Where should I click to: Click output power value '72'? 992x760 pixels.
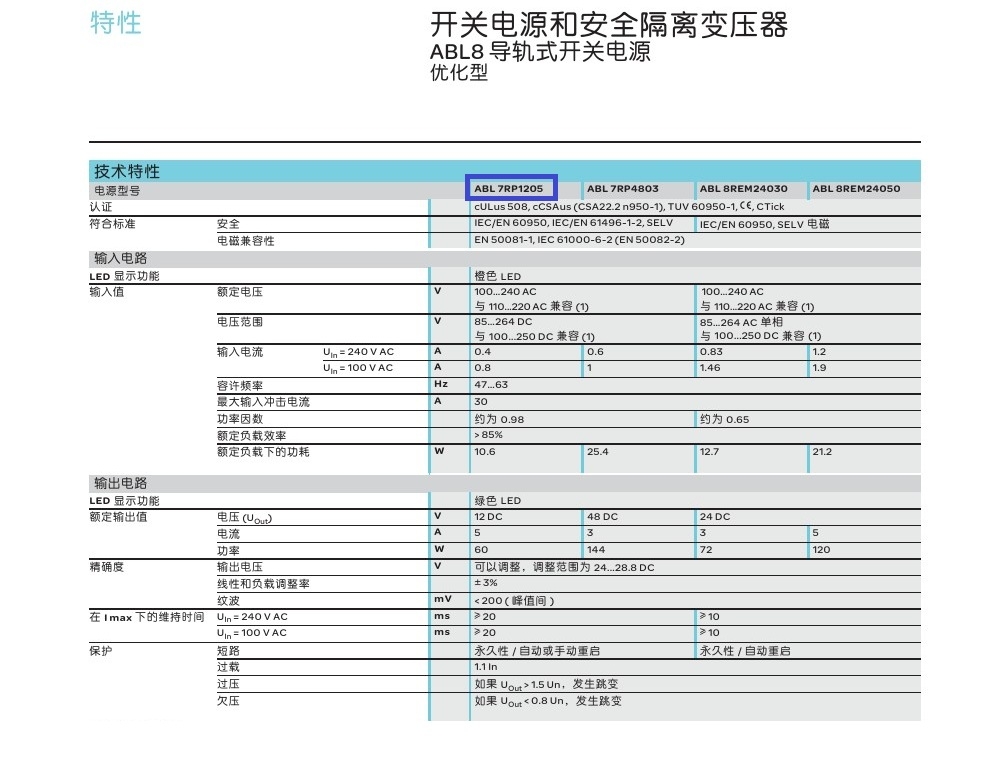pos(706,550)
